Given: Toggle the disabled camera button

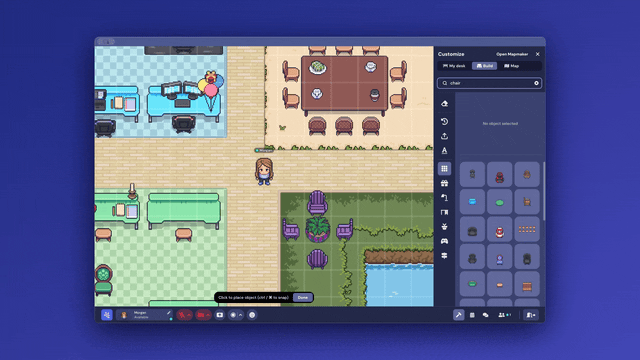Looking at the screenshot, I should point(201,315).
